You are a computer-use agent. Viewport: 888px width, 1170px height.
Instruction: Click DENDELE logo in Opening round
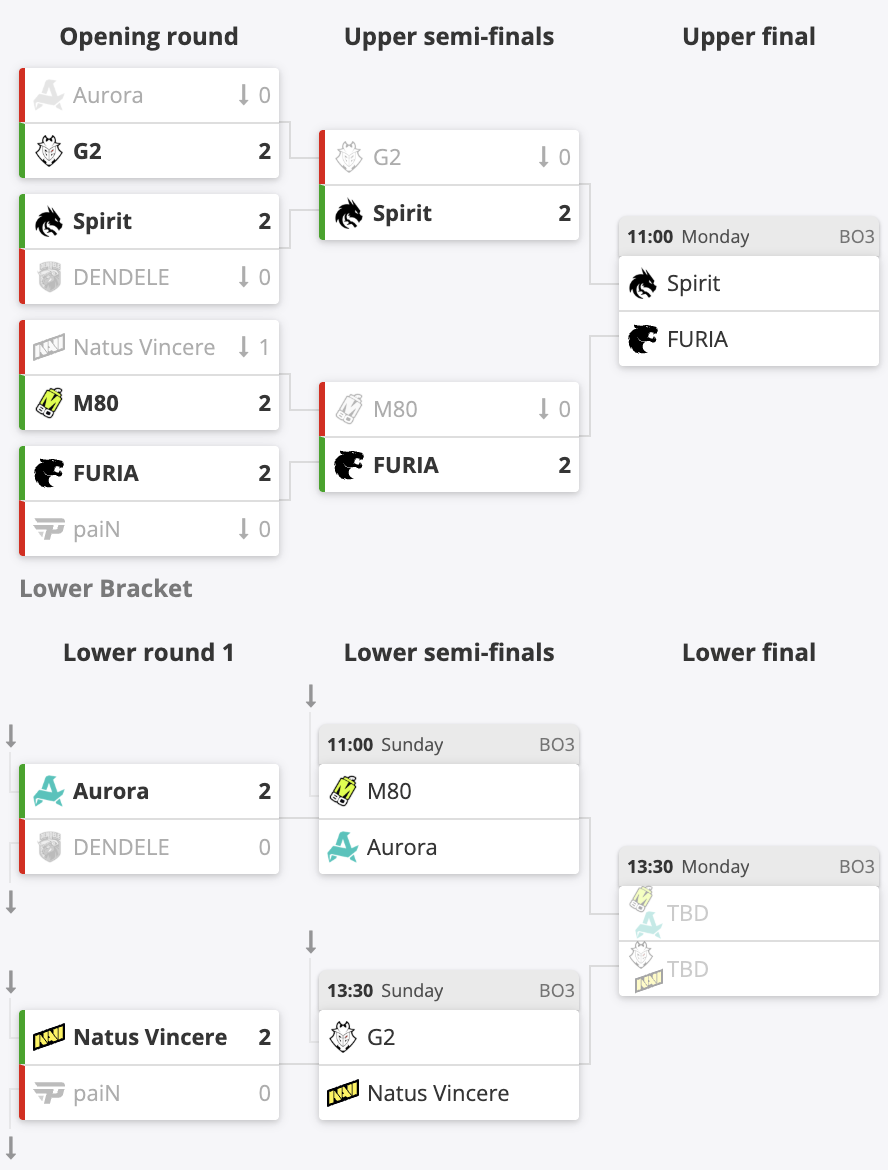coord(49,277)
